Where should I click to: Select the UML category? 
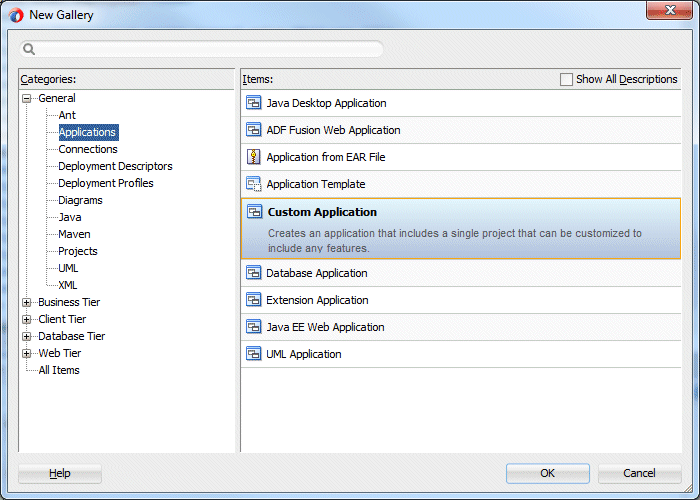coord(68,268)
